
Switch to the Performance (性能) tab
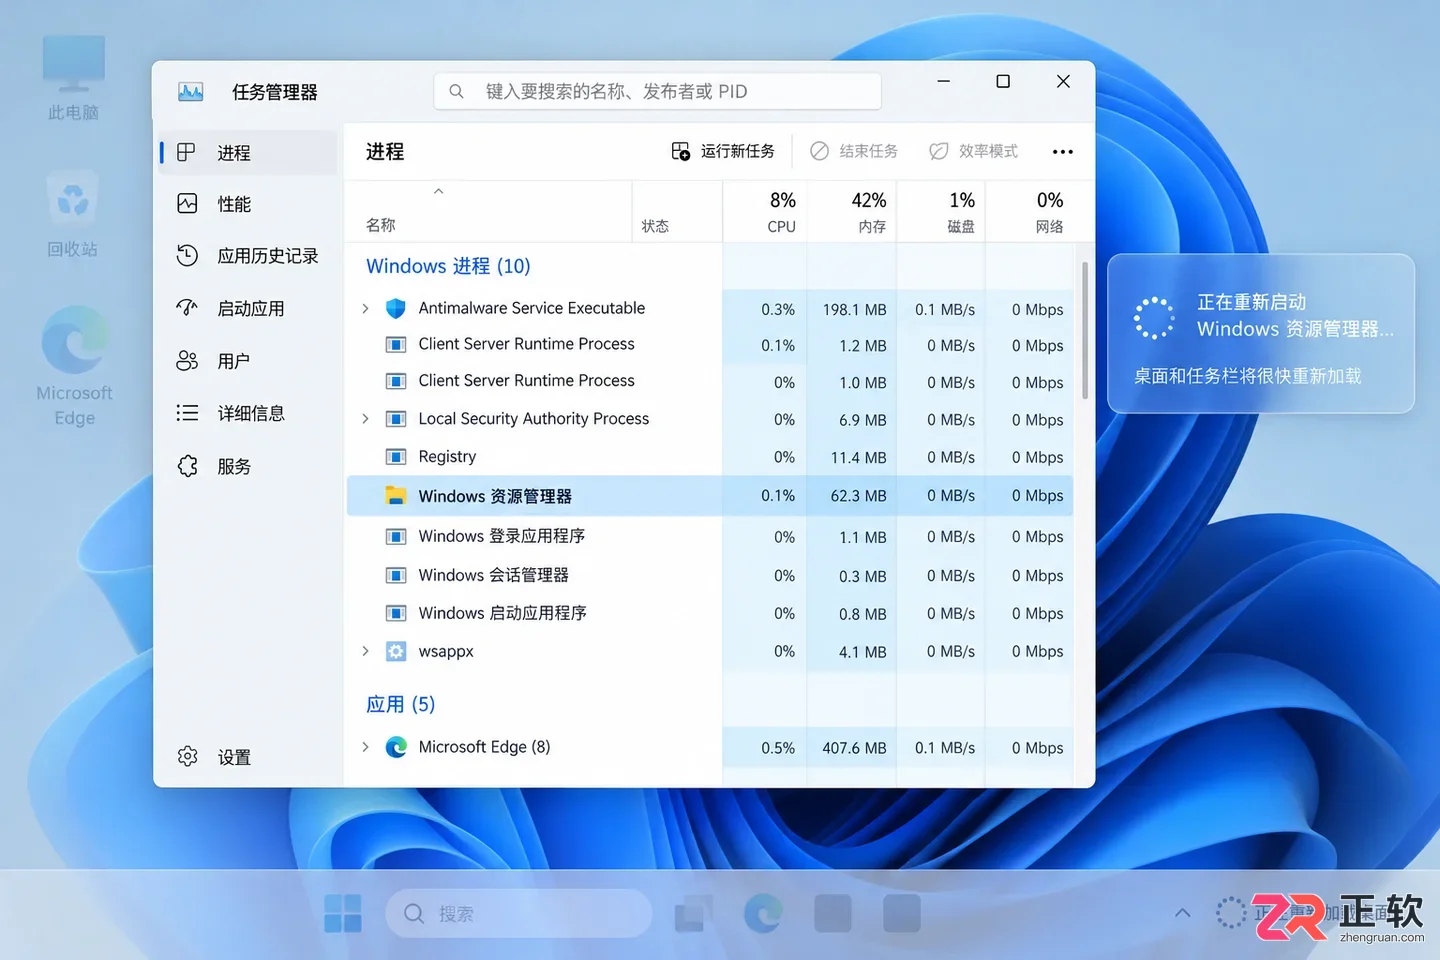coord(248,204)
